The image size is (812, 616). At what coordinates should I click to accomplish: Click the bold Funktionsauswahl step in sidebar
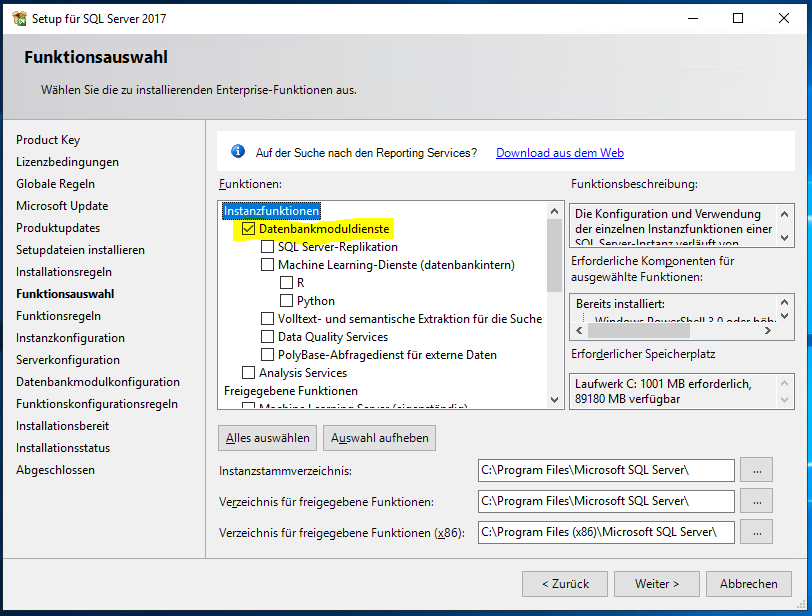pyautogui.click(x=65, y=294)
